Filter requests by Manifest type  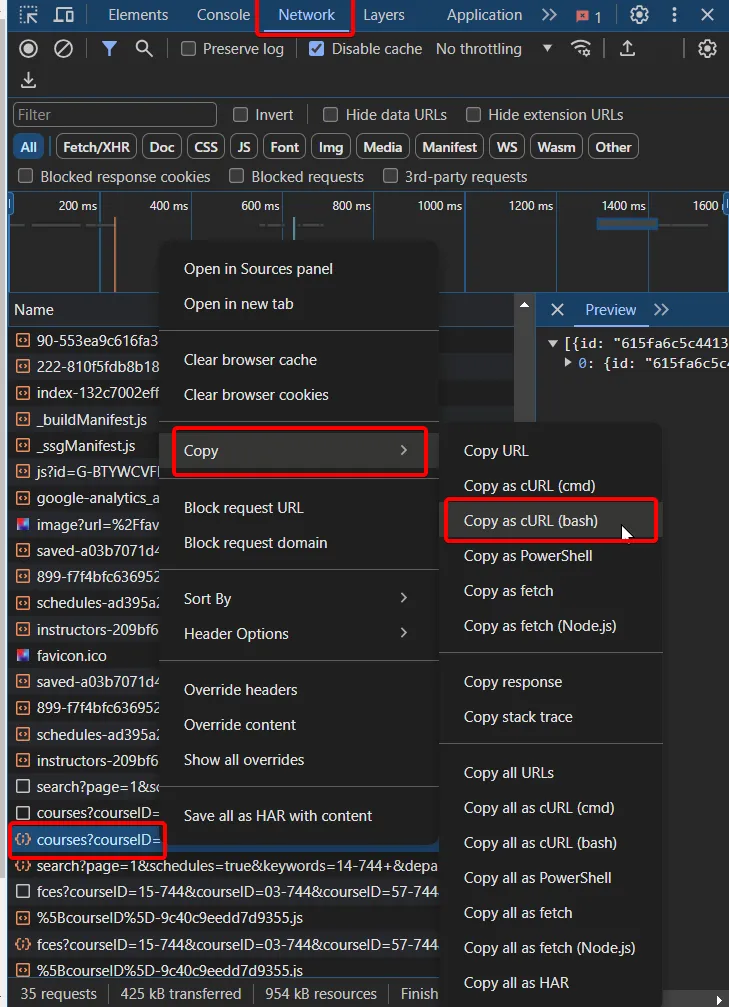point(450,147)
